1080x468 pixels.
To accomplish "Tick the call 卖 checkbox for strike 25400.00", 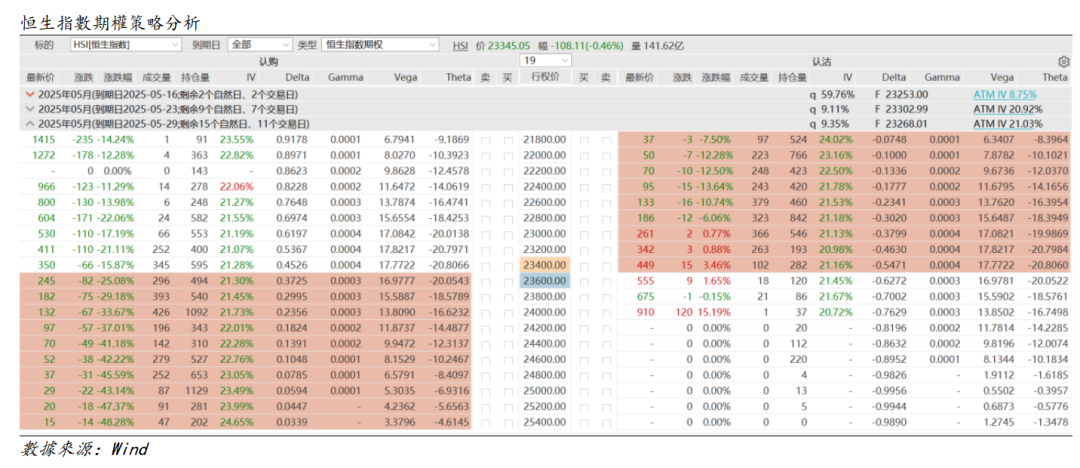I will (485, 422).
